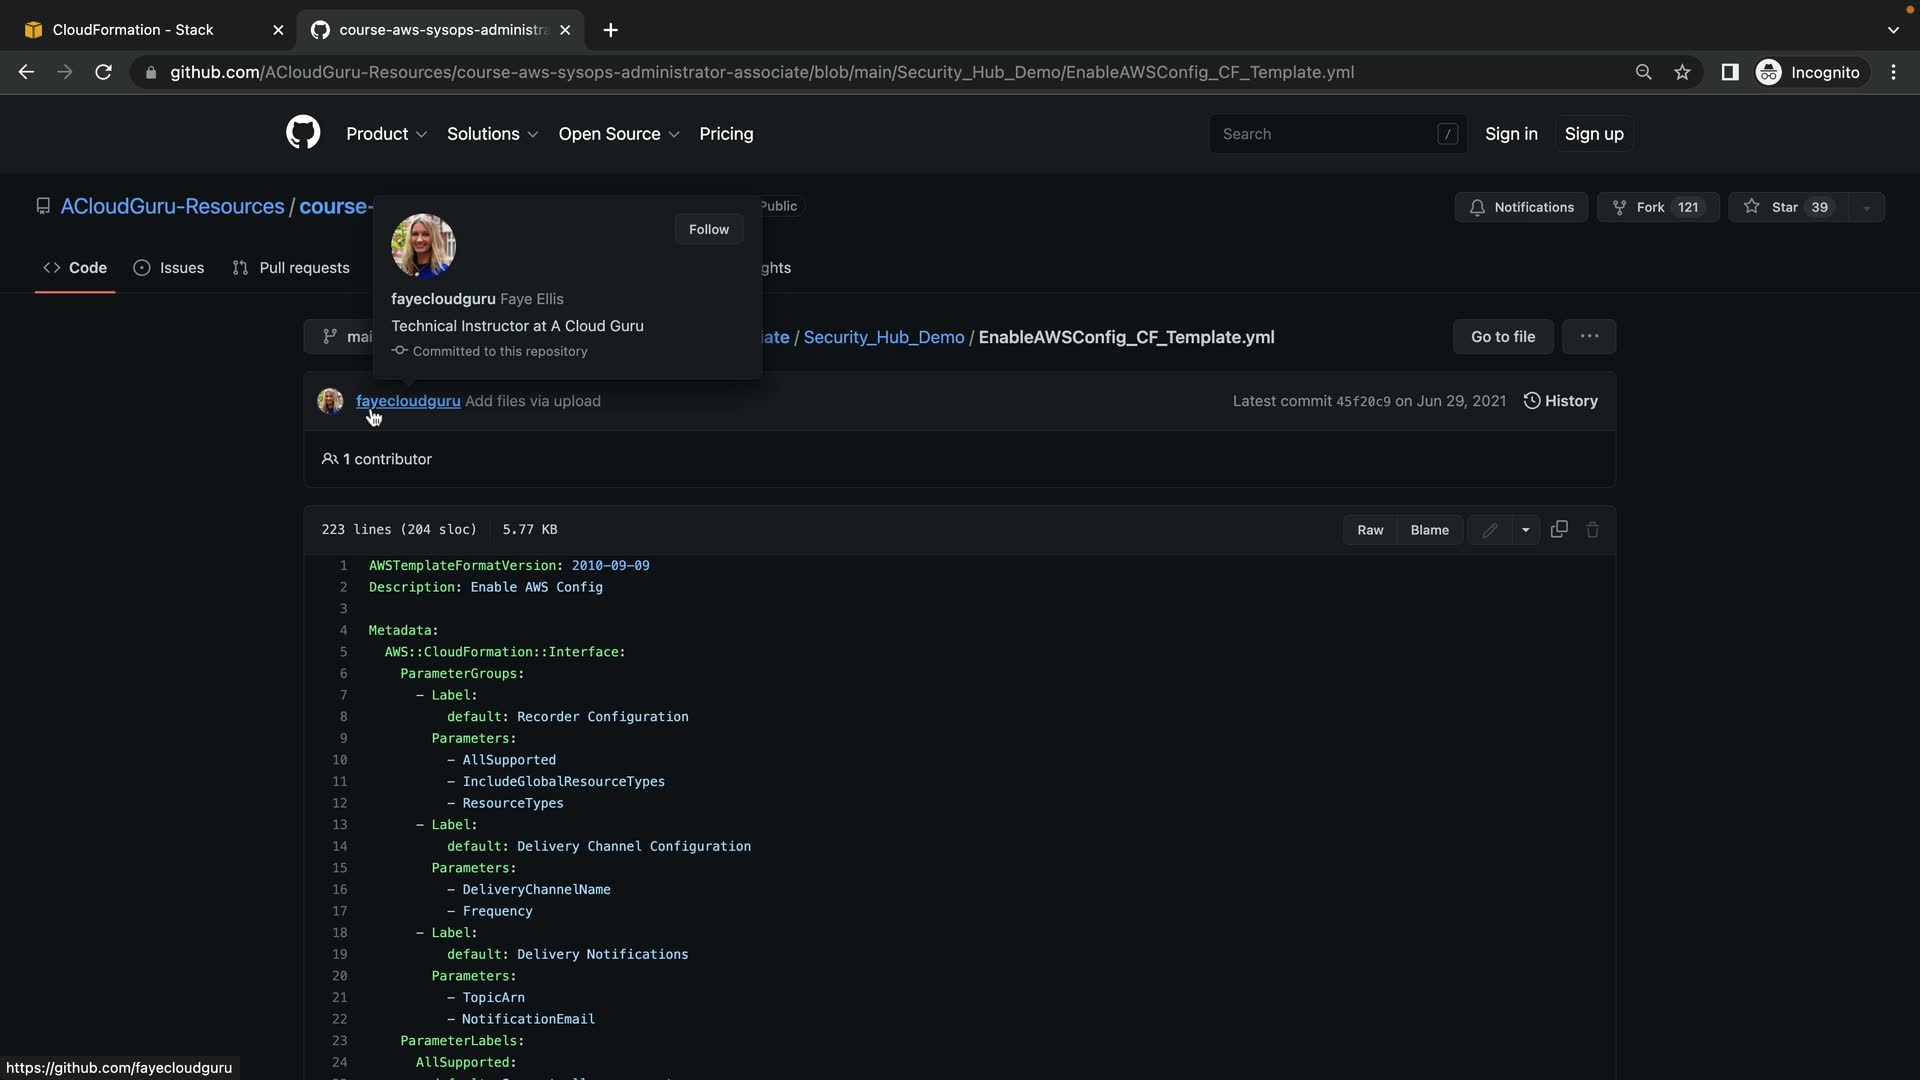The height and width of the screenshot is (1080, 1920).
Task: Open the Star lists dropdown arrow
Action: tap(1866, 208)
